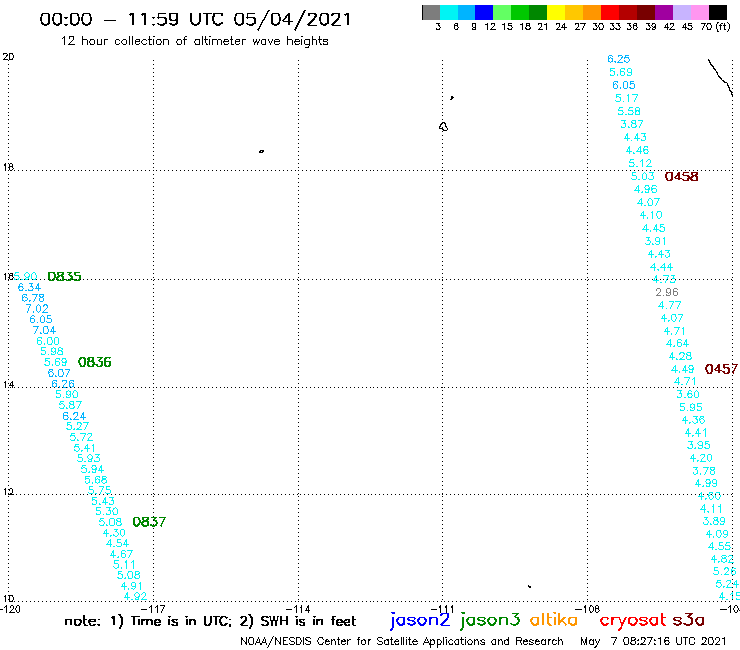The height and width of the screenshot is (650, 740).
Task: Click the 4.49 value beside 0457
Action: [x=682, y=369]
